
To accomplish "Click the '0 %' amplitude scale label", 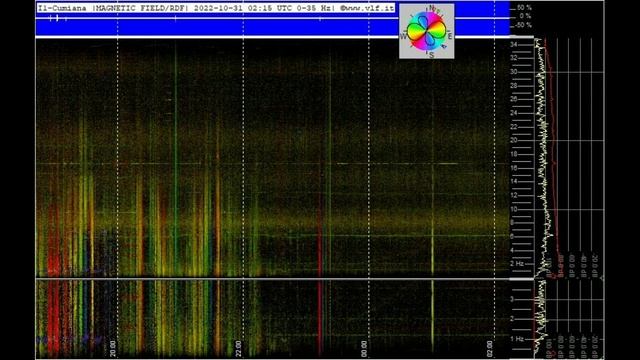I will point(525,16).
